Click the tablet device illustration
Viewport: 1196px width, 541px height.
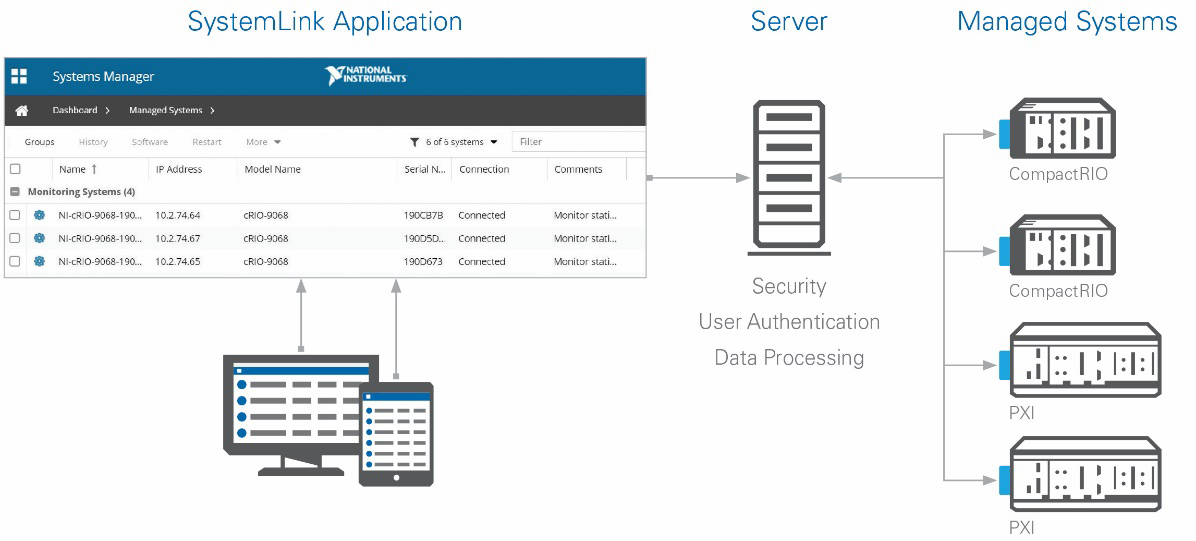396,433
